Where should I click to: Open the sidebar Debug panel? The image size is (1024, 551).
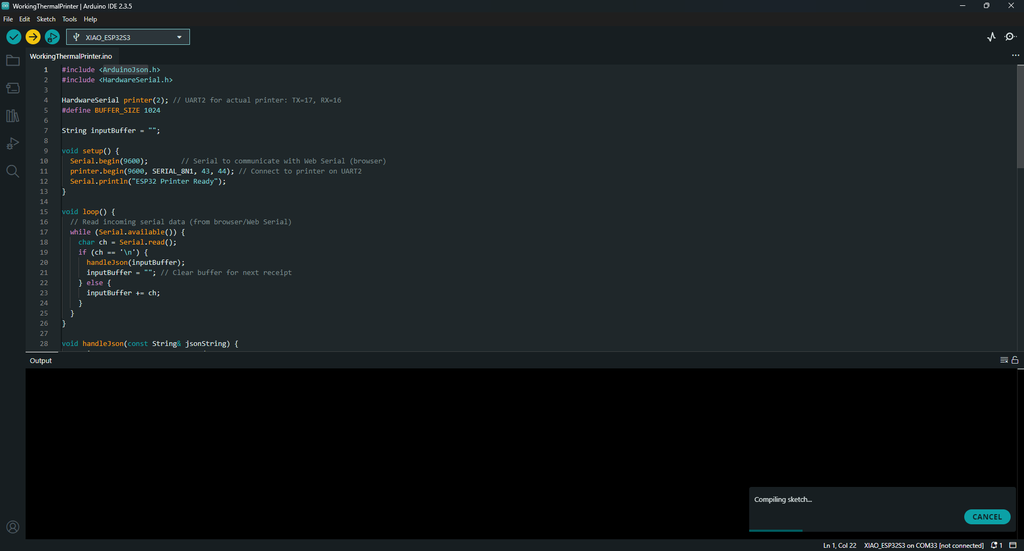(x=13, y=144)
